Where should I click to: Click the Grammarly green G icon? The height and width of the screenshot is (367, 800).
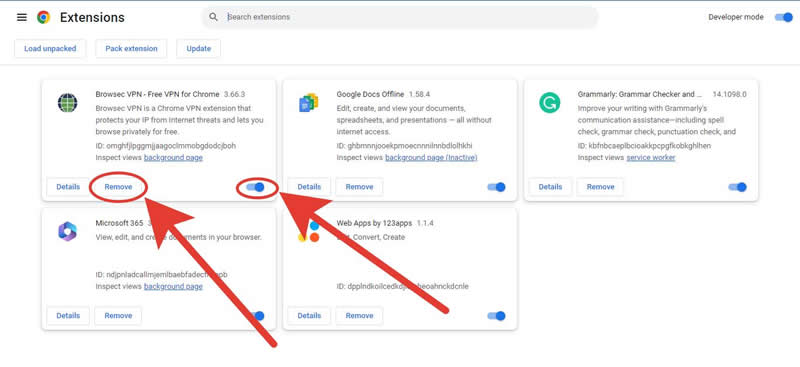click(549, 103)
